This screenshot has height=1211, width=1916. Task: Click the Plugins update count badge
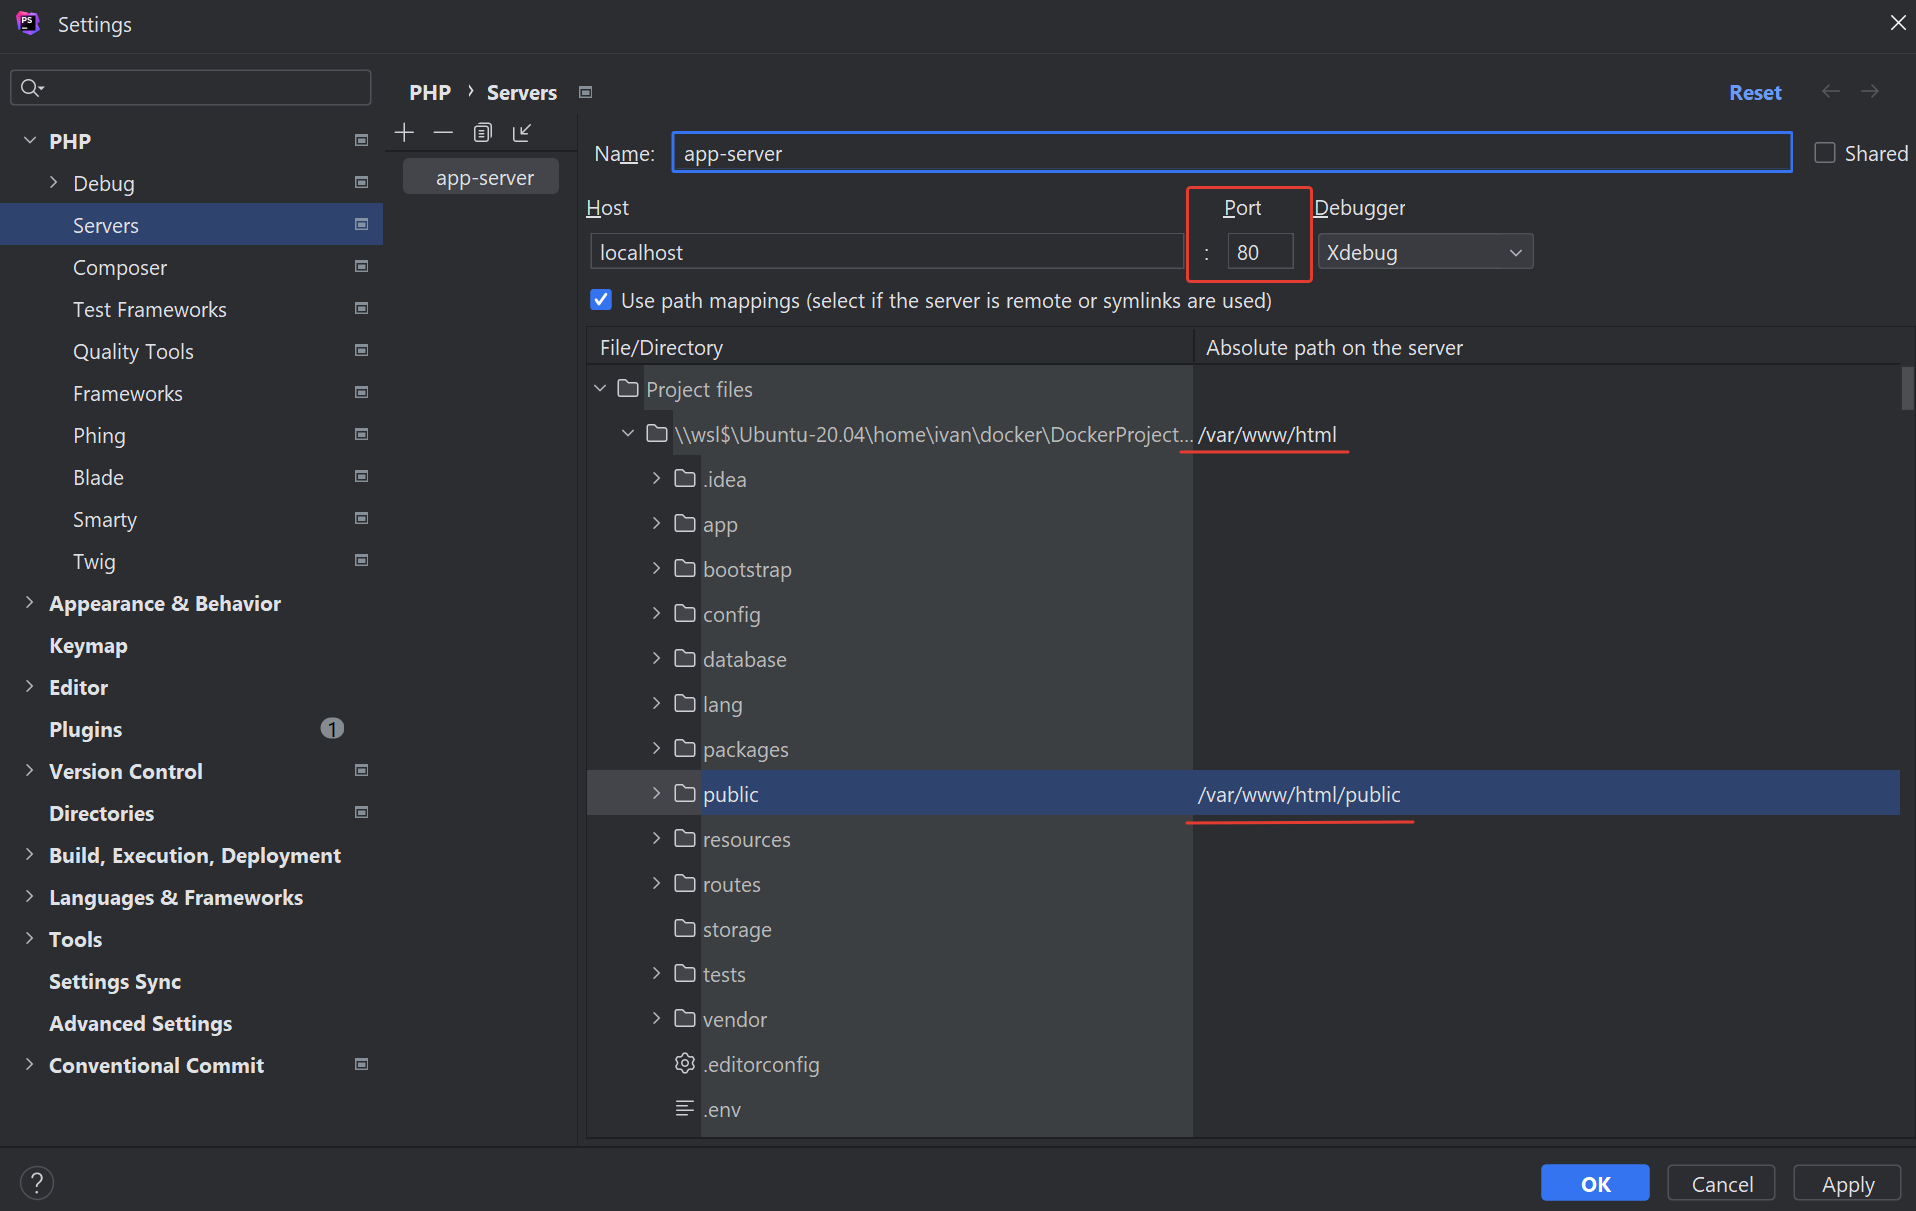tap(332, 728)
